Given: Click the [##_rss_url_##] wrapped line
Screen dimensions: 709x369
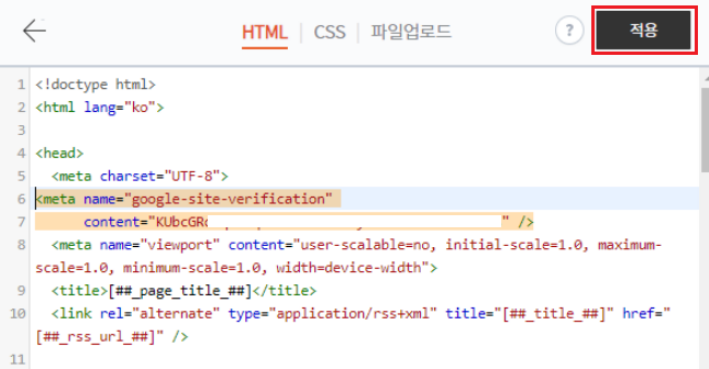Looking at the screenshot, I should [112, 336].
